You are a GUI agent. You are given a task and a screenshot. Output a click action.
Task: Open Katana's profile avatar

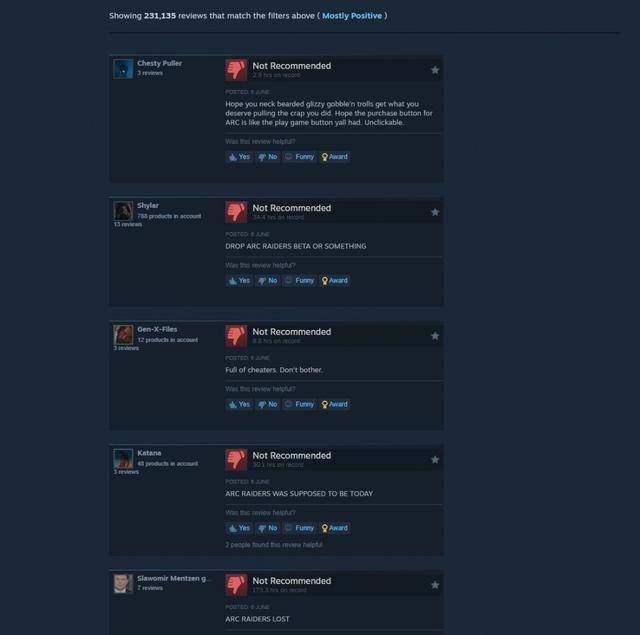(123, 459)
